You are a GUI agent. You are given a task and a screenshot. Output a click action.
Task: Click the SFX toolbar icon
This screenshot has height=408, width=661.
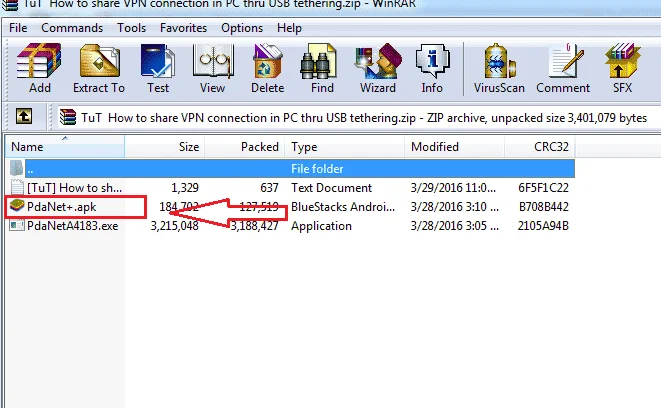coord(622,62)
